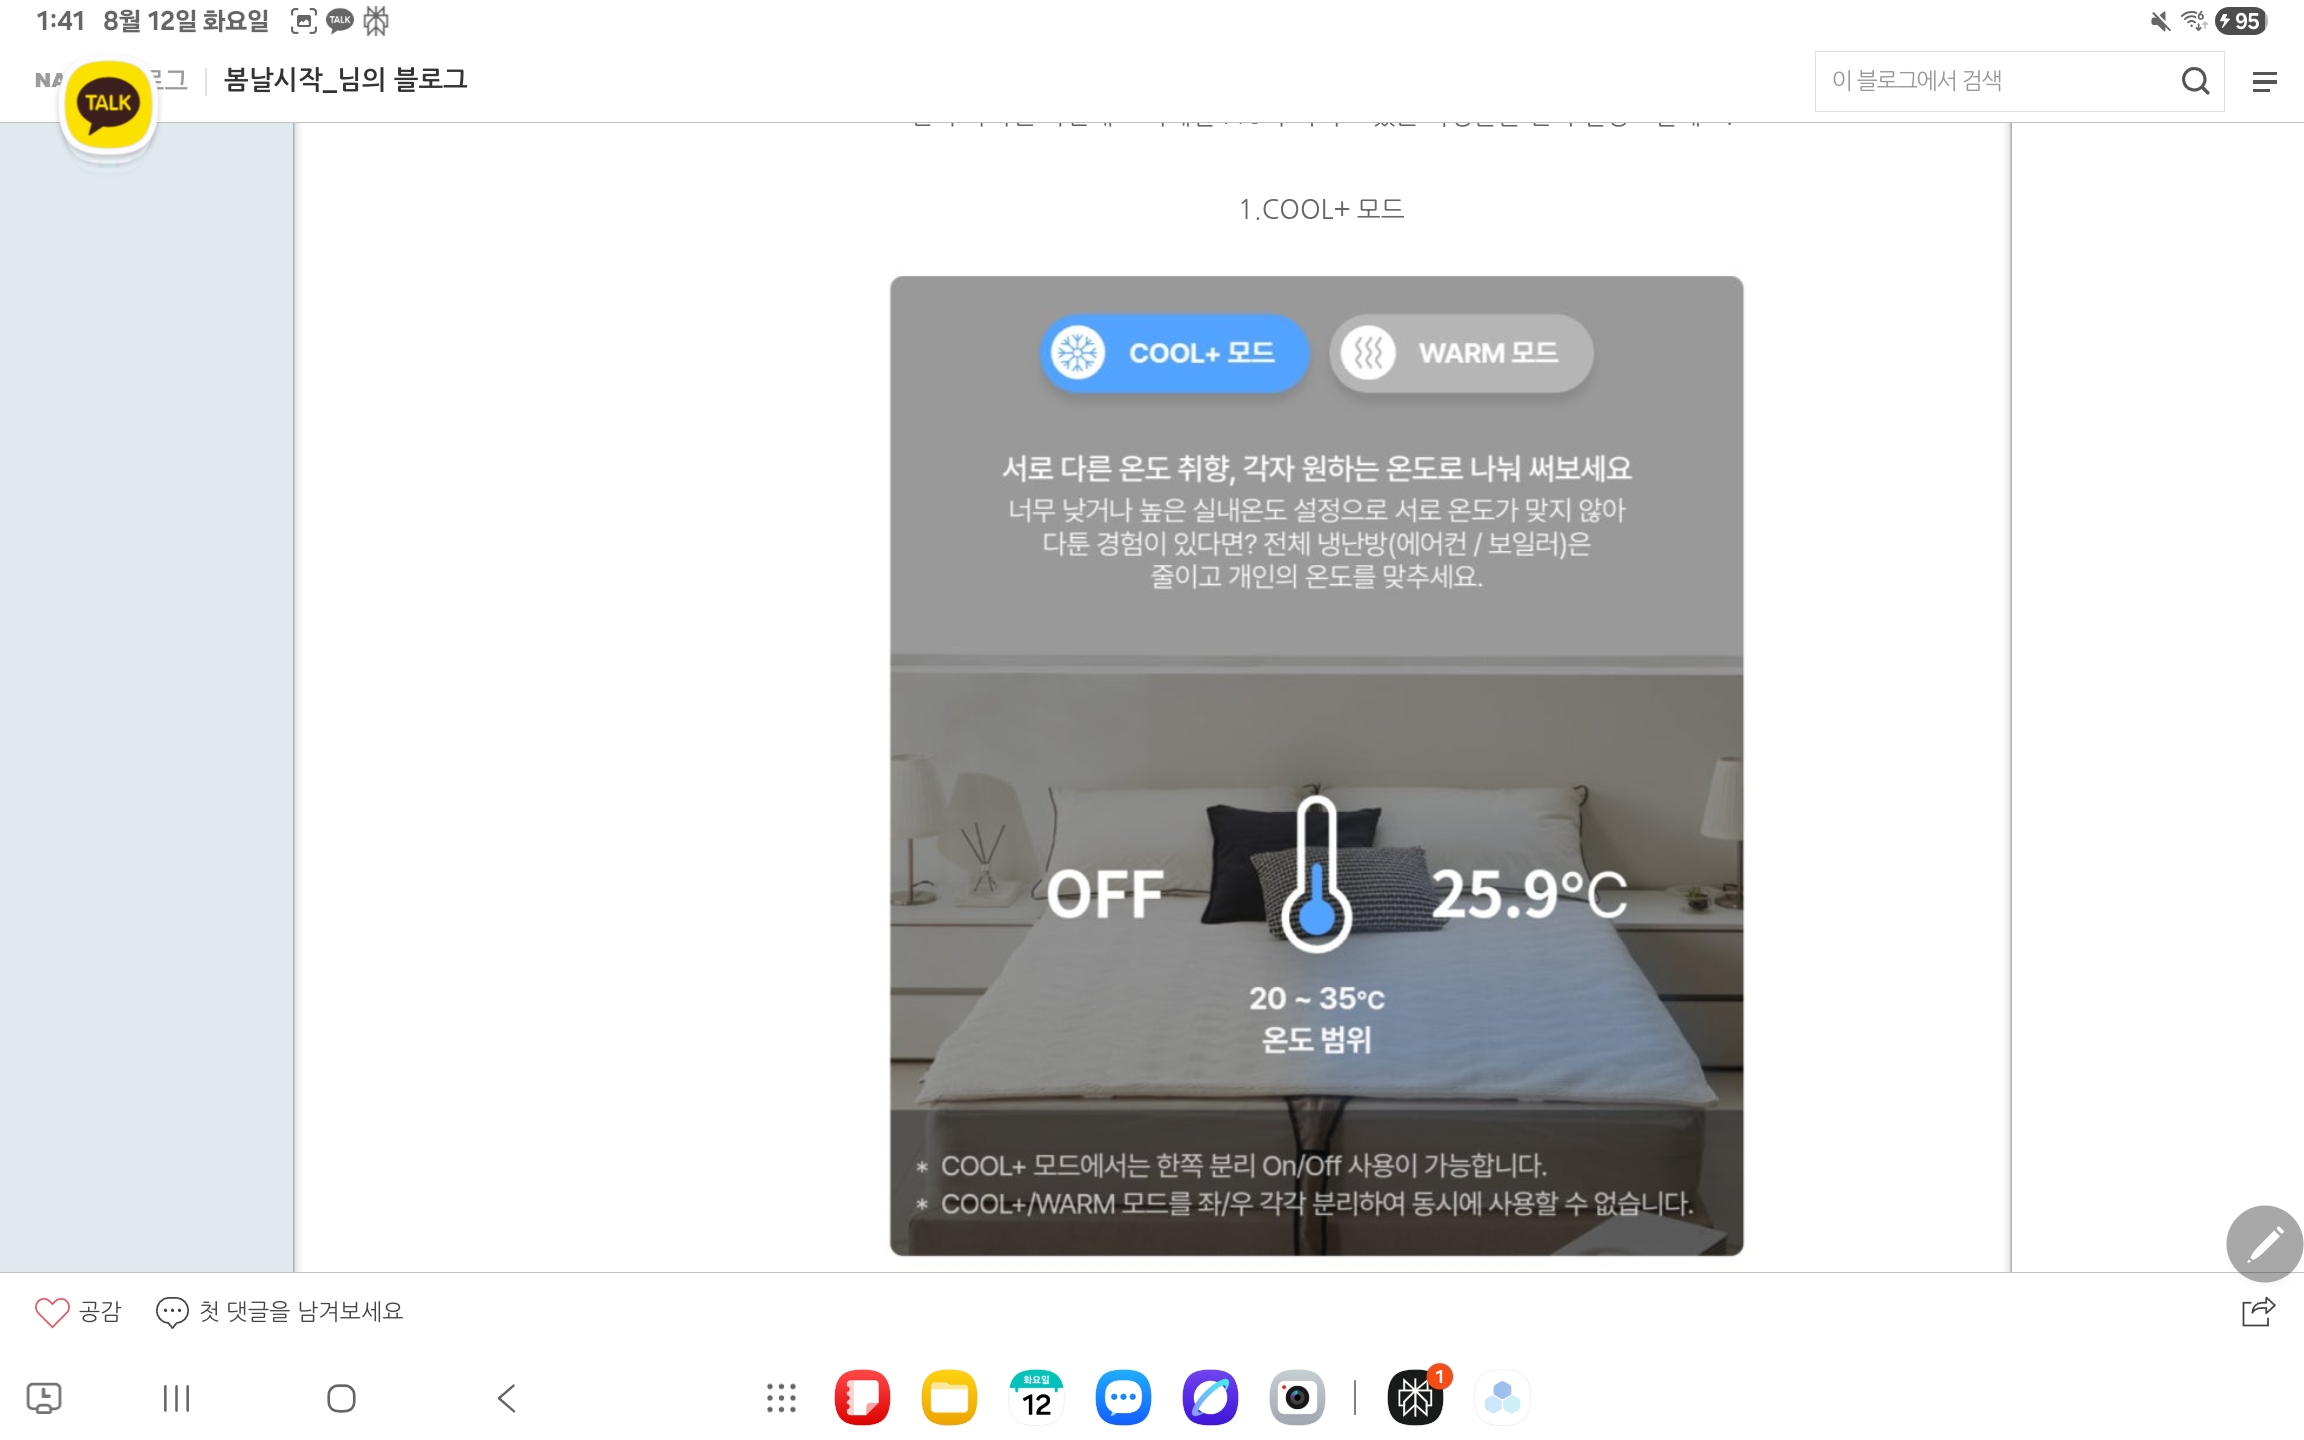Image resolution: width=2304 pixels, height=1440 pixels.
Task: Open the blue Messages app icon
Action: (1123, 1397)
